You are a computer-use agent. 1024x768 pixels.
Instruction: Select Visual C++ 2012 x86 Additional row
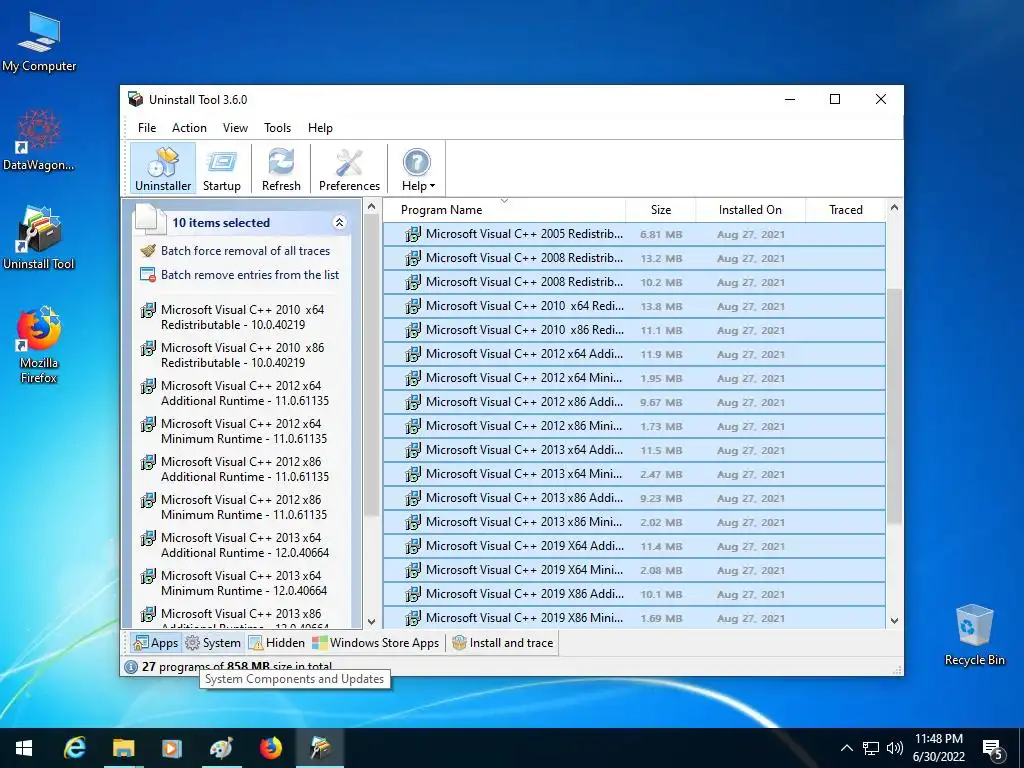634,402
